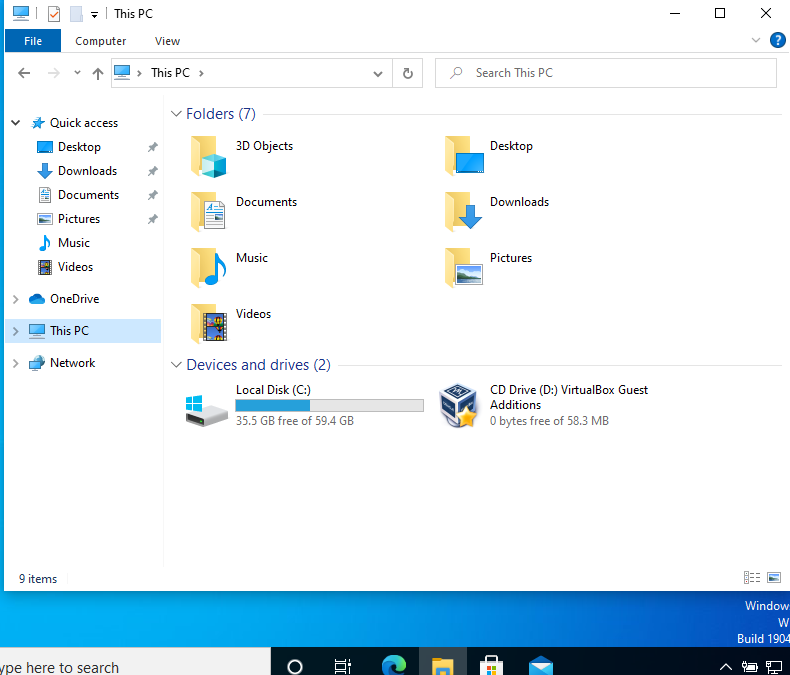This screenshot has width=790, height=675.
Task: Select the Documents folder in main pane
Action: pyautogui.click(x=244, y=212)
